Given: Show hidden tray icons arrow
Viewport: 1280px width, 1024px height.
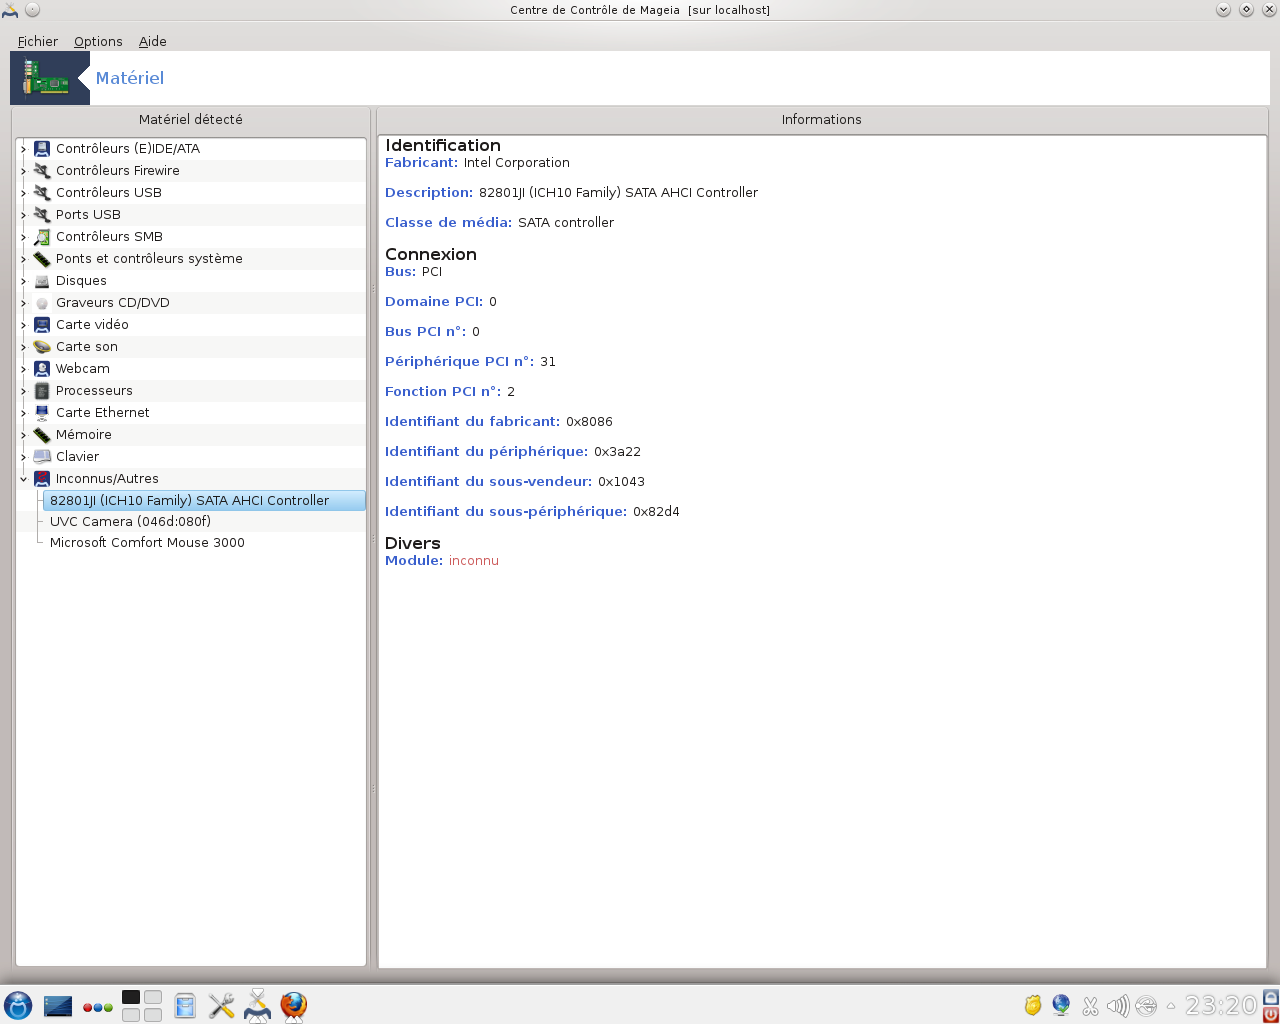Looking at the screenshot, I should [x=1171, y=1006].
